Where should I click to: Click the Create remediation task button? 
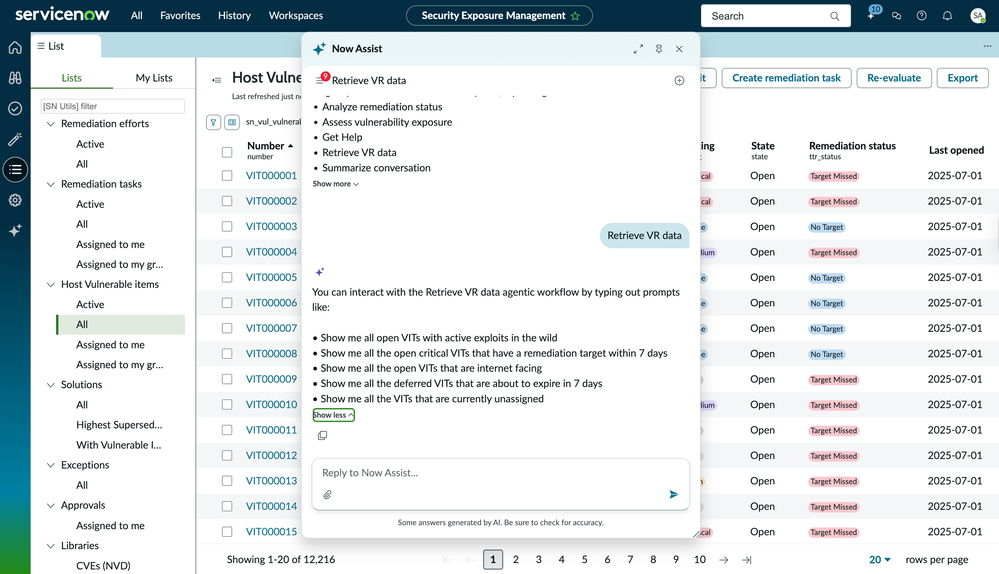coord(786,78)
